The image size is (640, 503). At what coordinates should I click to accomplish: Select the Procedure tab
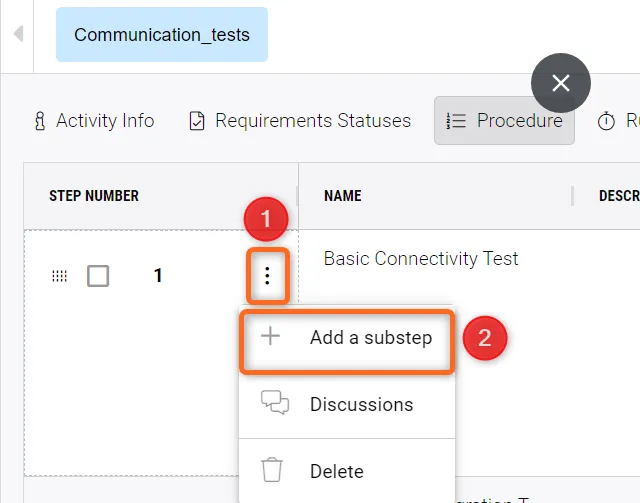504,121
